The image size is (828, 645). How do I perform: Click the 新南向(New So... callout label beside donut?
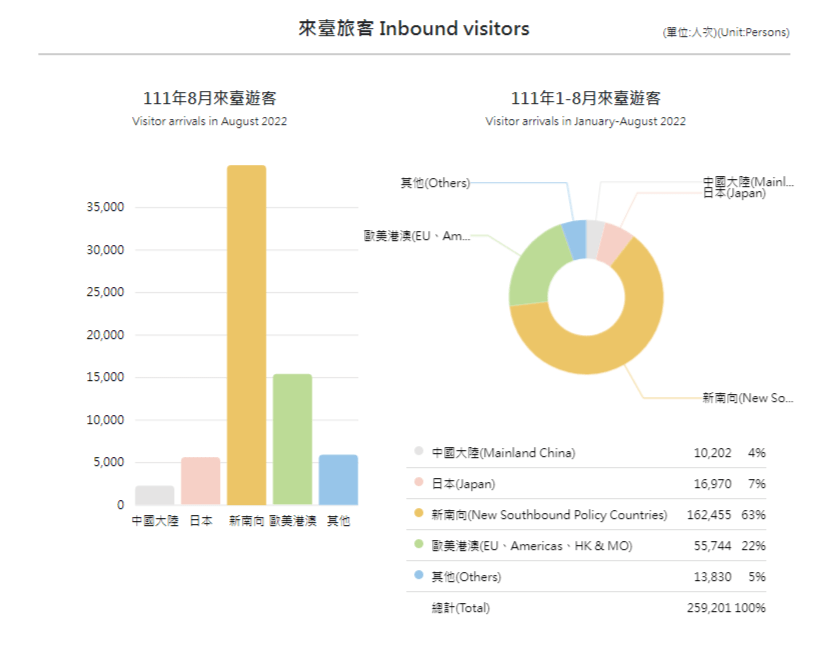(747, 398)
